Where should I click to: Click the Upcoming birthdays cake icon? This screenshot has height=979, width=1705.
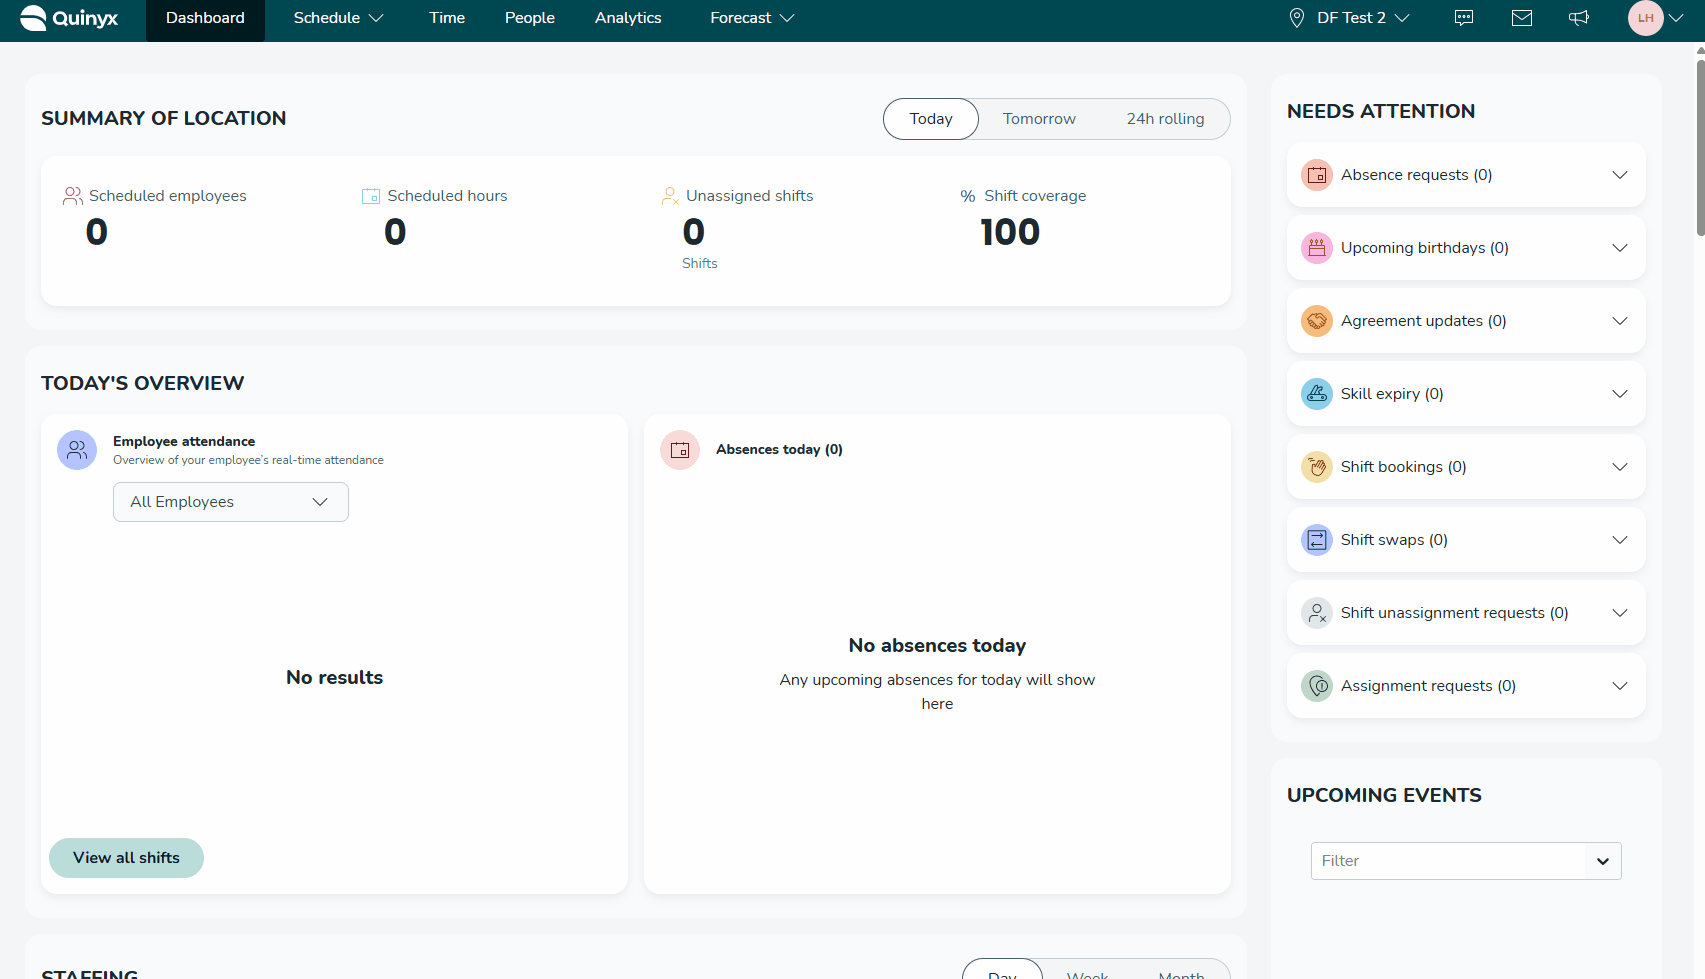coord(1316,248)
